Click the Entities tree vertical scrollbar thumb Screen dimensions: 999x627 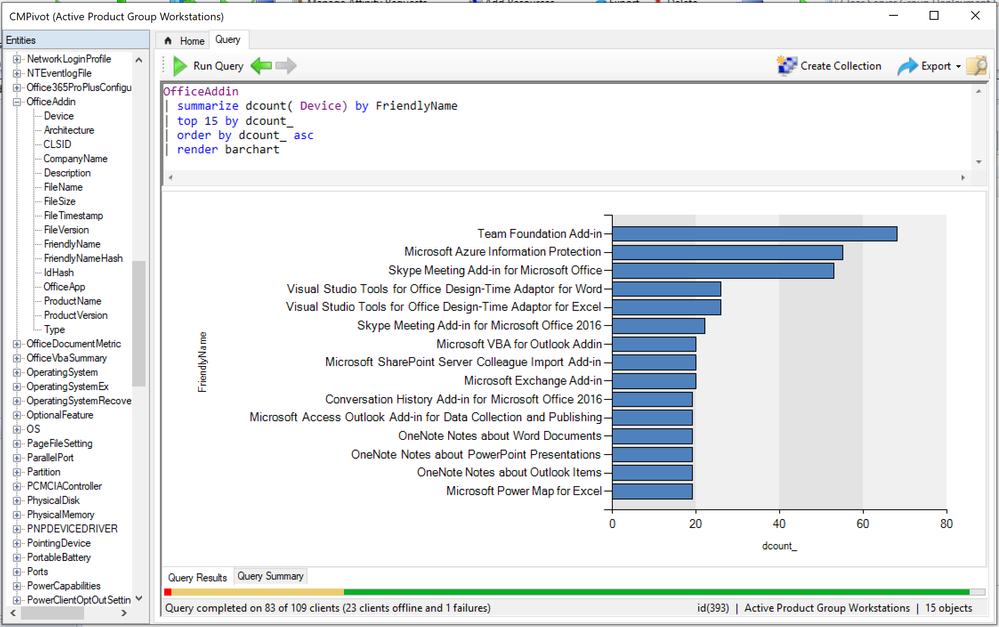coord(139,323)
